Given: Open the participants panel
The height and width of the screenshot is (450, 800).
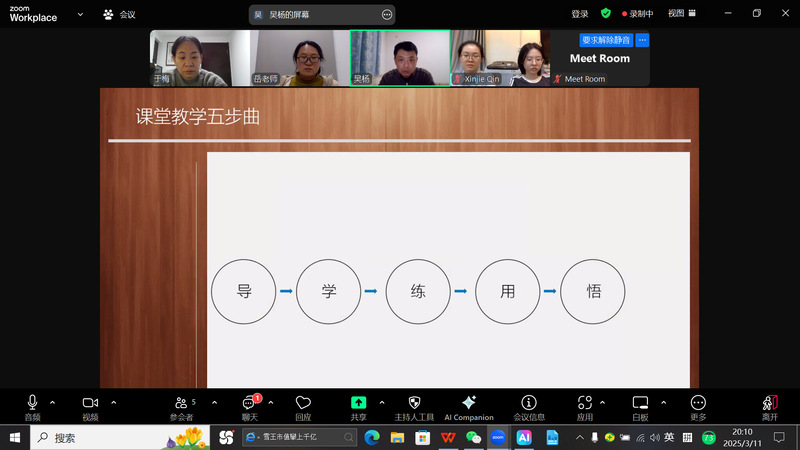Looking at the screenshot, I should 181,403.
